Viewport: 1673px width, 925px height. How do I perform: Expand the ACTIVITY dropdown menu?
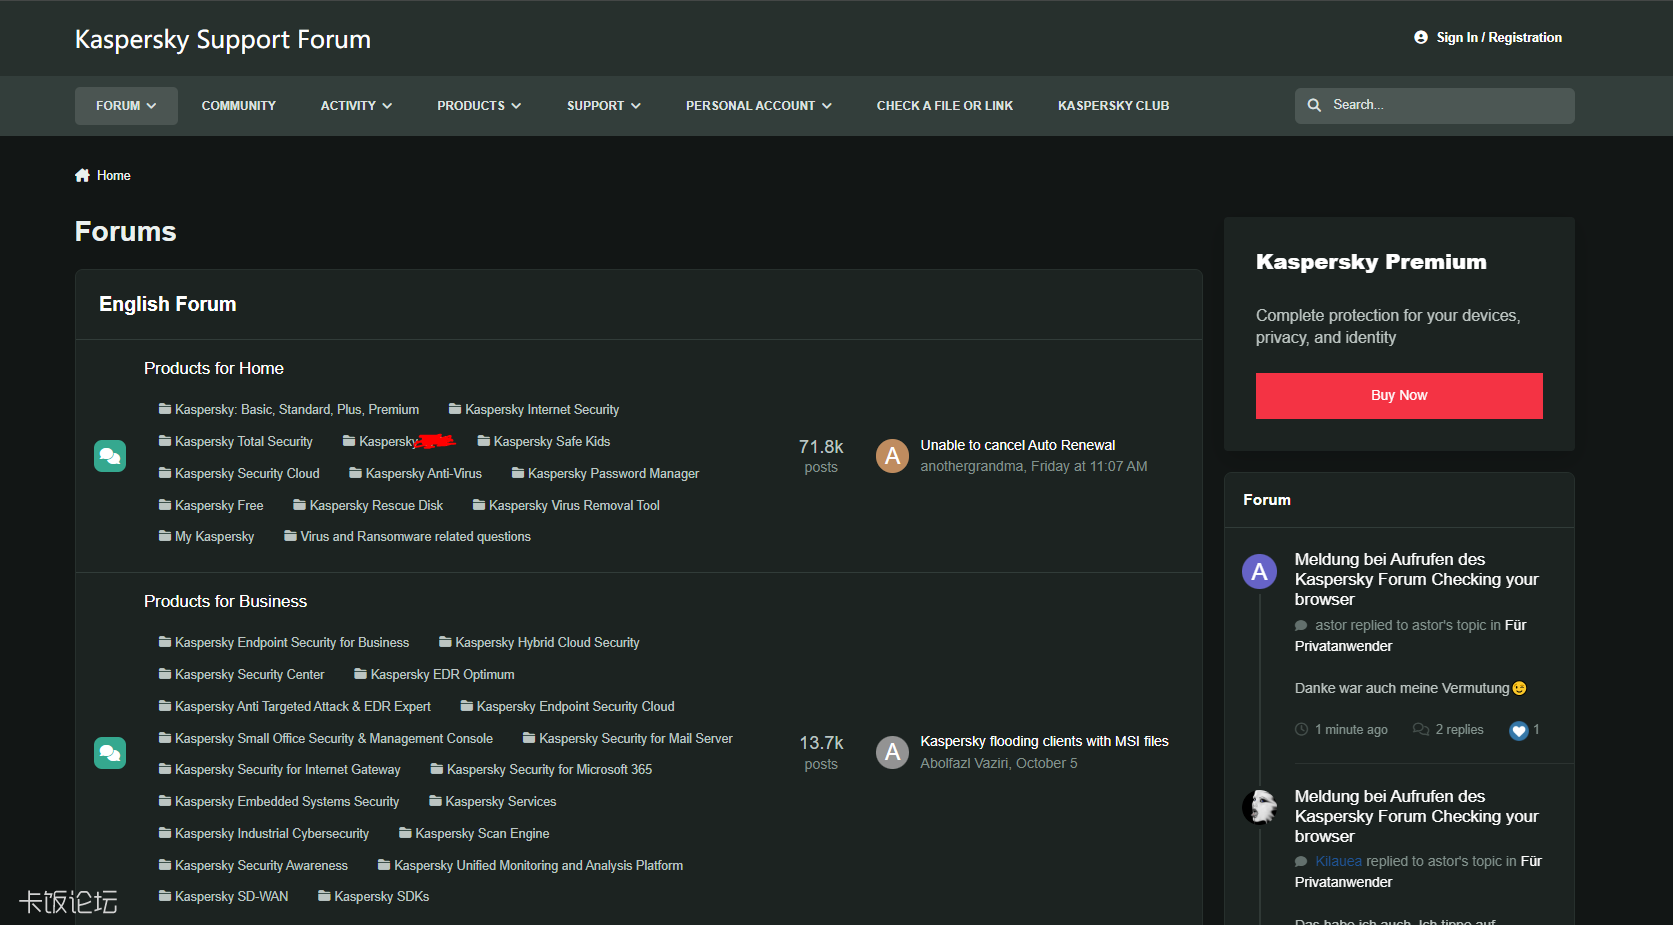coord(356,106)
